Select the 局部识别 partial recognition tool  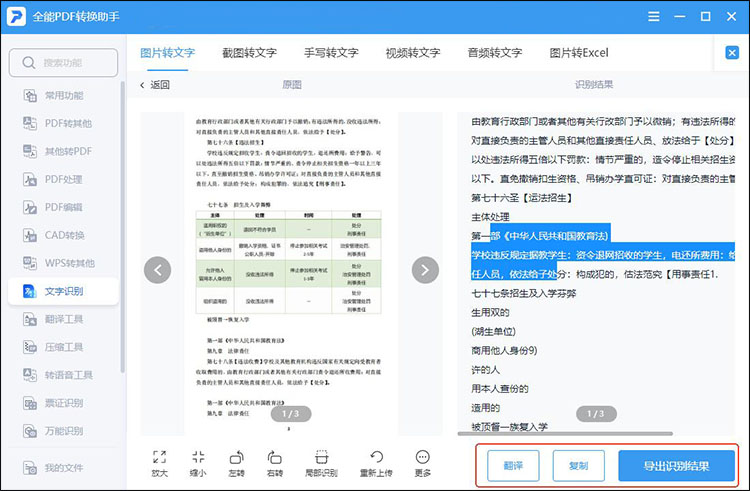coord(322,456)
